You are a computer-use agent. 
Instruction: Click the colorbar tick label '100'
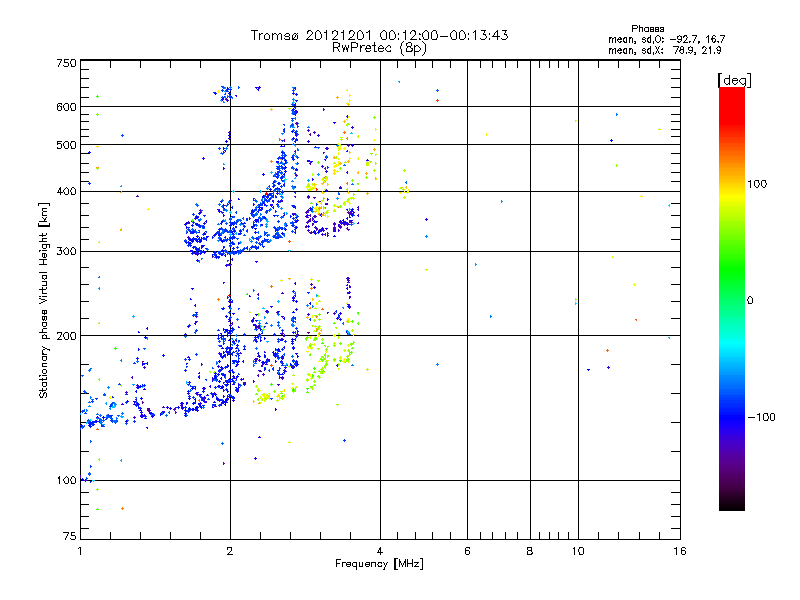(x=757, y=184)
